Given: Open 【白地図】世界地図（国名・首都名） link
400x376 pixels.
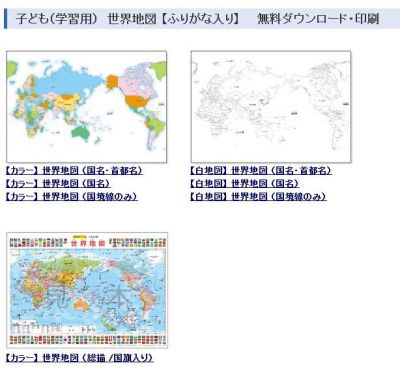Looking at the screenshot, I should (x=261, y=171).
